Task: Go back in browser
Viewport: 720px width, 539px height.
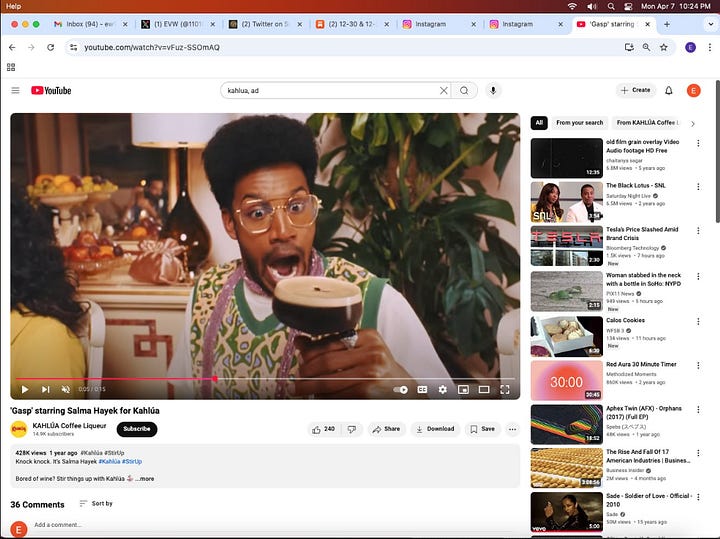Action: (12, 47)
